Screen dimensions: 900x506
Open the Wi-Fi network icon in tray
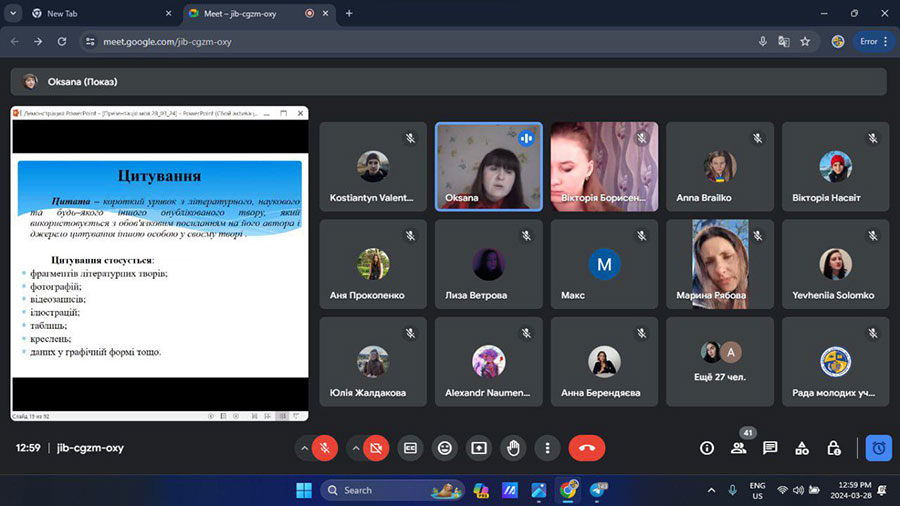pos(782,490)
